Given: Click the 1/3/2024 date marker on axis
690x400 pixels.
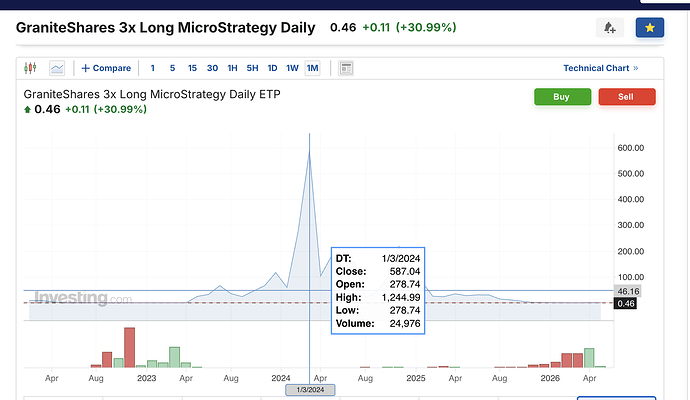Looking at the screenshot, I should coord(310,390).
